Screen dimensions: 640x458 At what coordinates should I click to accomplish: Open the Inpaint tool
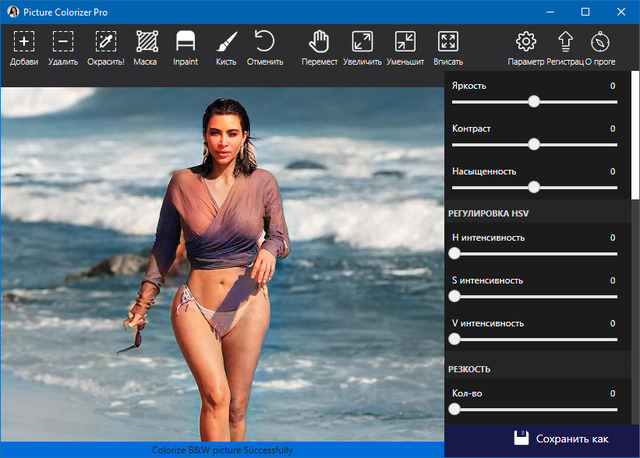[185, 48]
